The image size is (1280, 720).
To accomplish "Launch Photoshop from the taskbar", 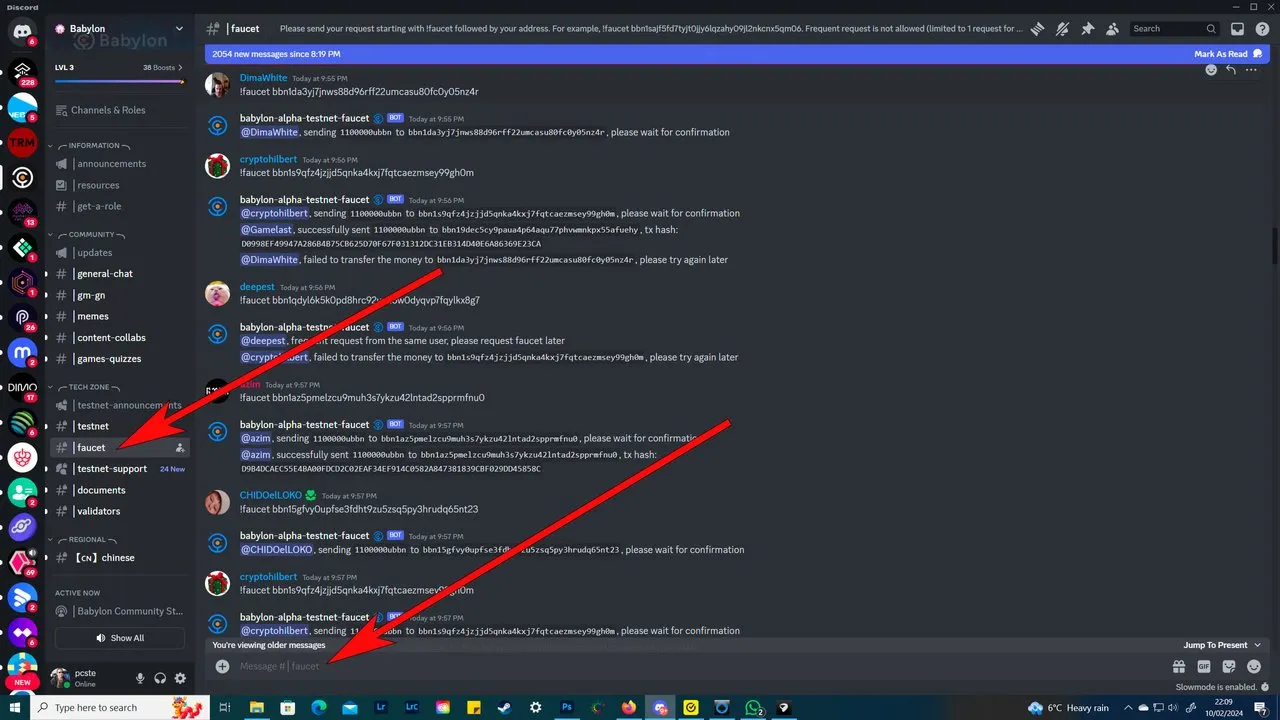I will (x=566, y=708).
